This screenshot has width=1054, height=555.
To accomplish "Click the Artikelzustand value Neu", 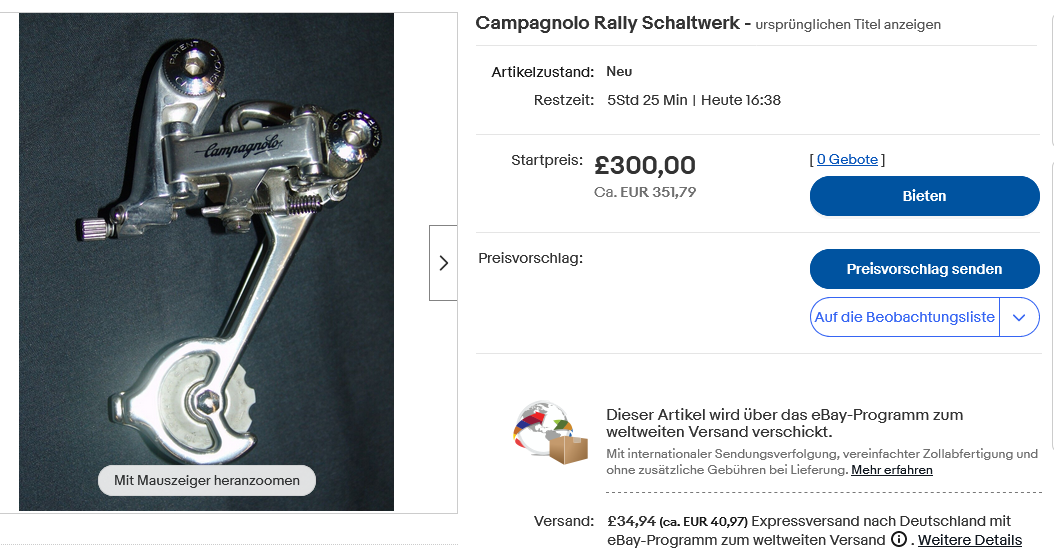I will 619,72.
